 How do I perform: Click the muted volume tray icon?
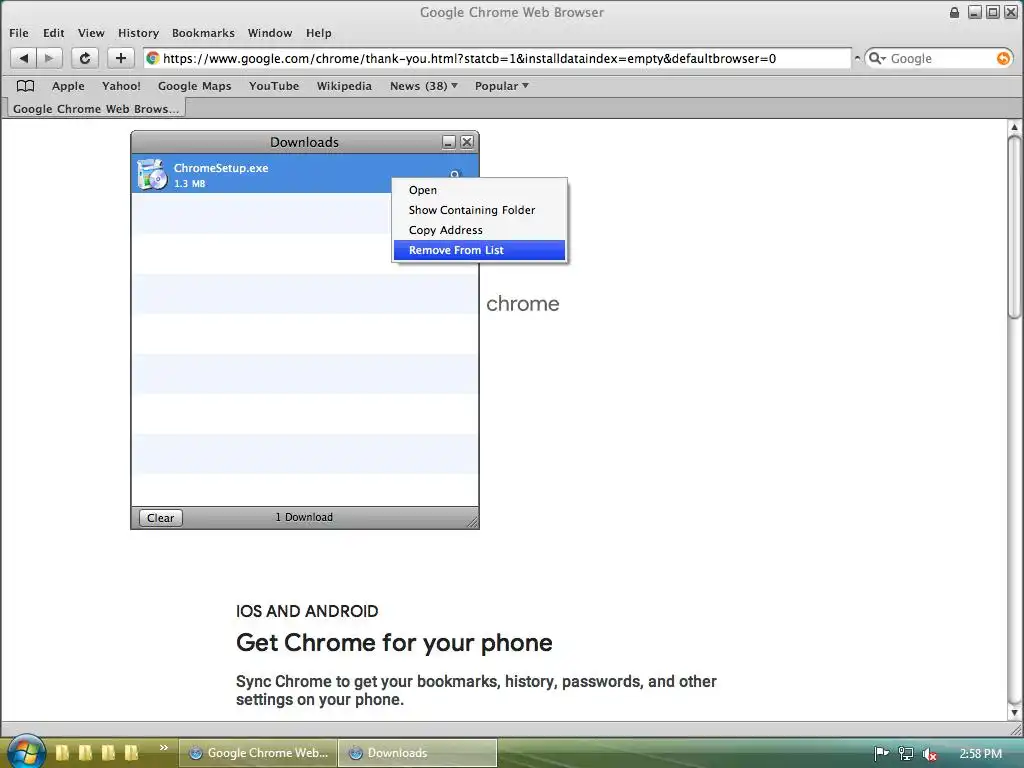929,754
